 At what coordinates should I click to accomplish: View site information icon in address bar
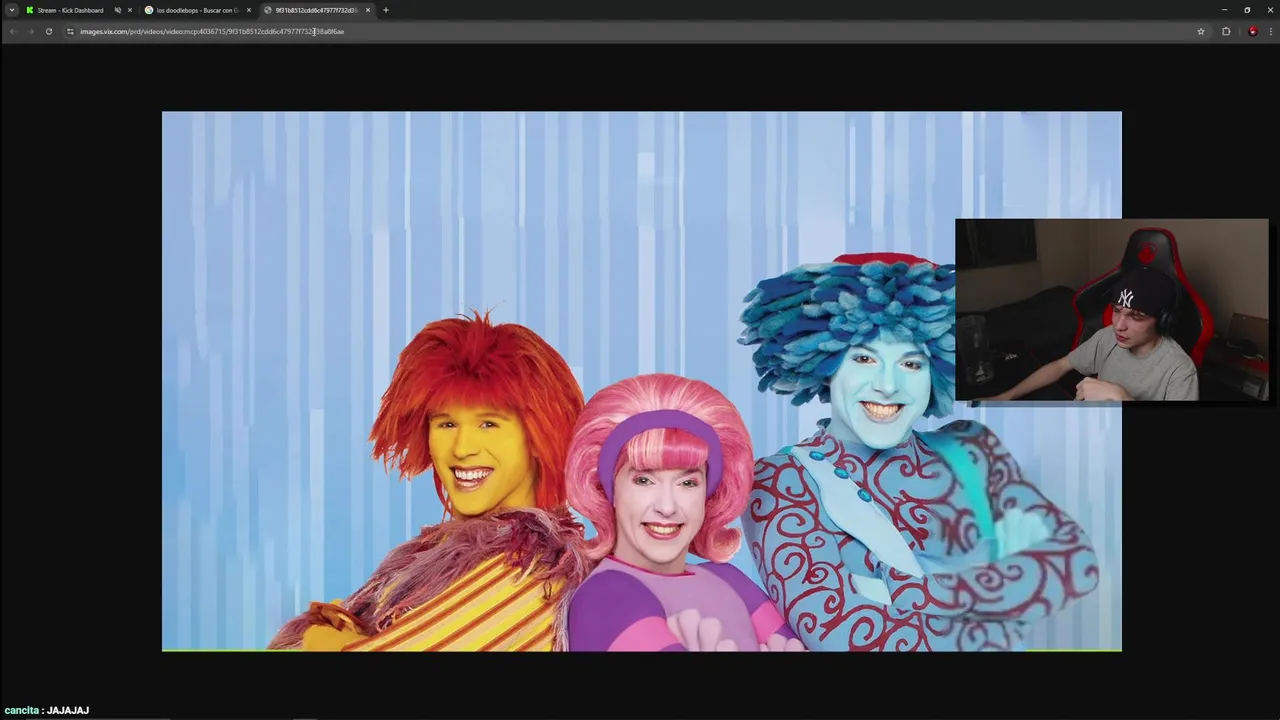point(70,31)
